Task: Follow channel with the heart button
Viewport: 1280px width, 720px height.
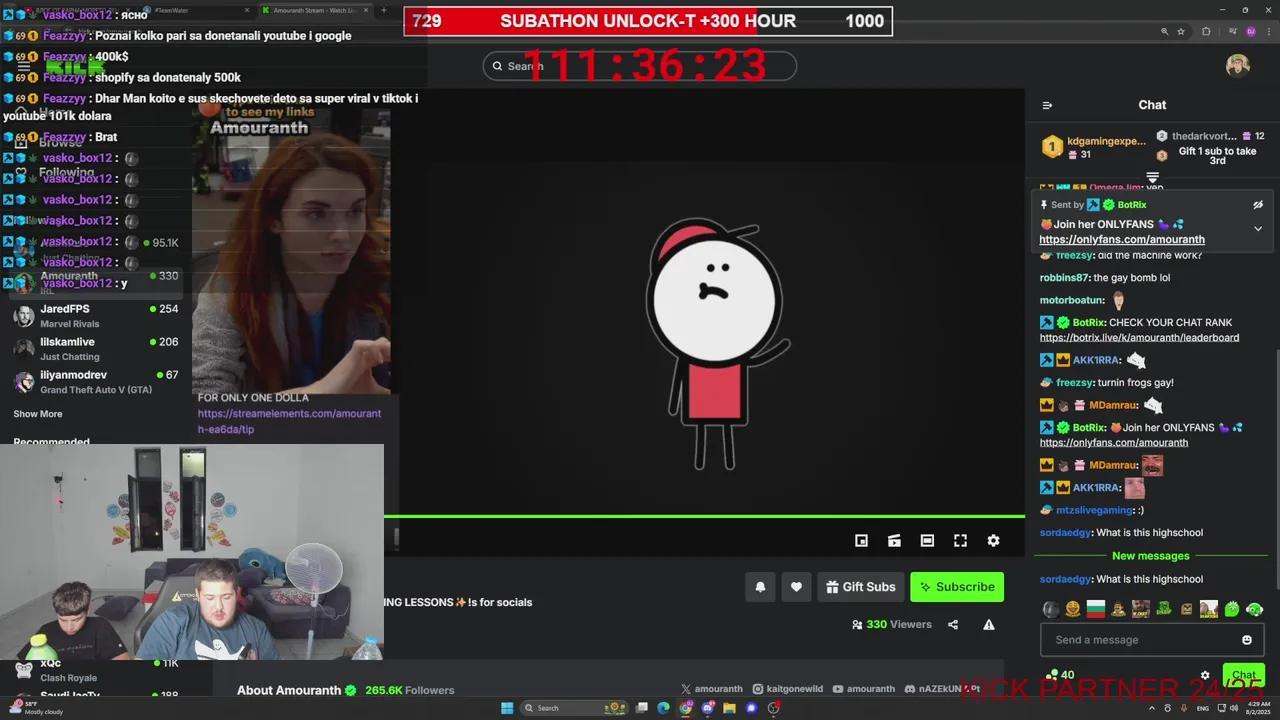Action: pos(796,587)
